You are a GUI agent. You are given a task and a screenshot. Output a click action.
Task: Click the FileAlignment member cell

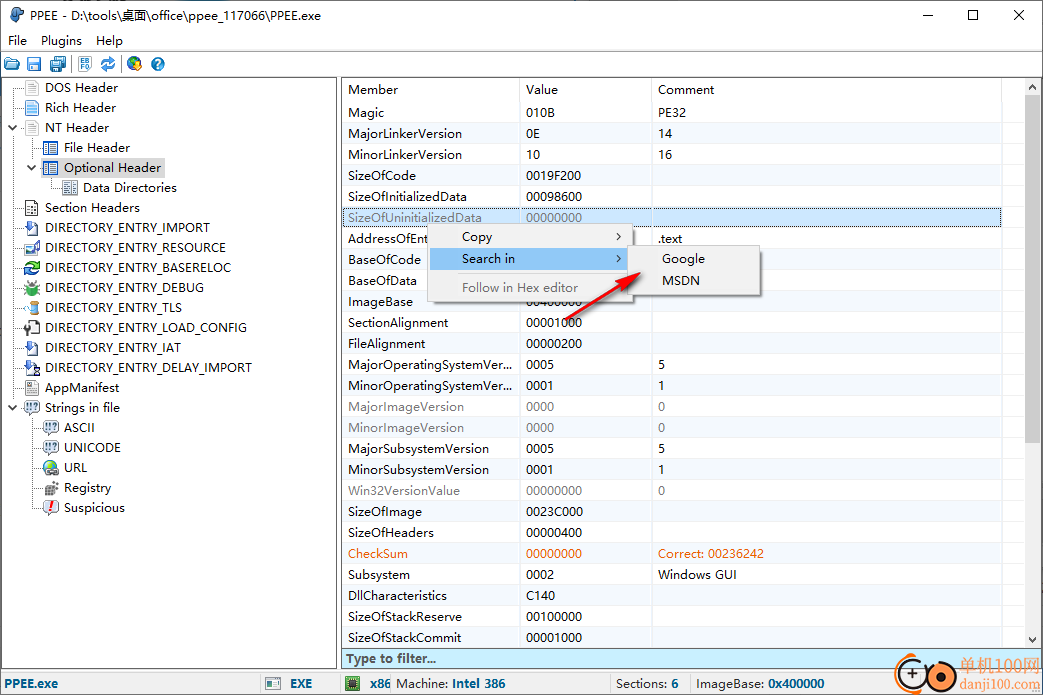386,344
